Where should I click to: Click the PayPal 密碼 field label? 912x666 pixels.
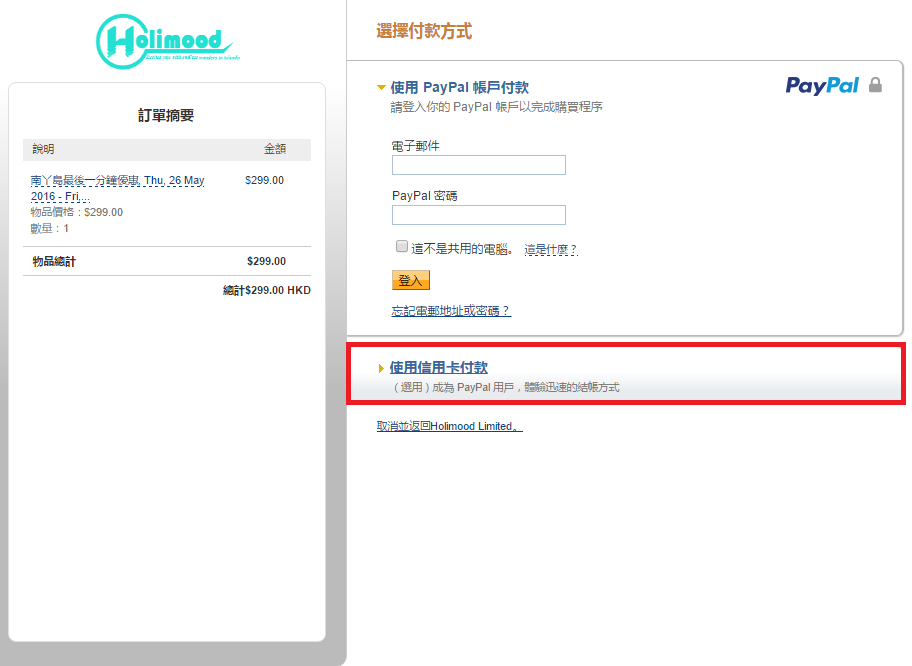click(x=424, y=196)
